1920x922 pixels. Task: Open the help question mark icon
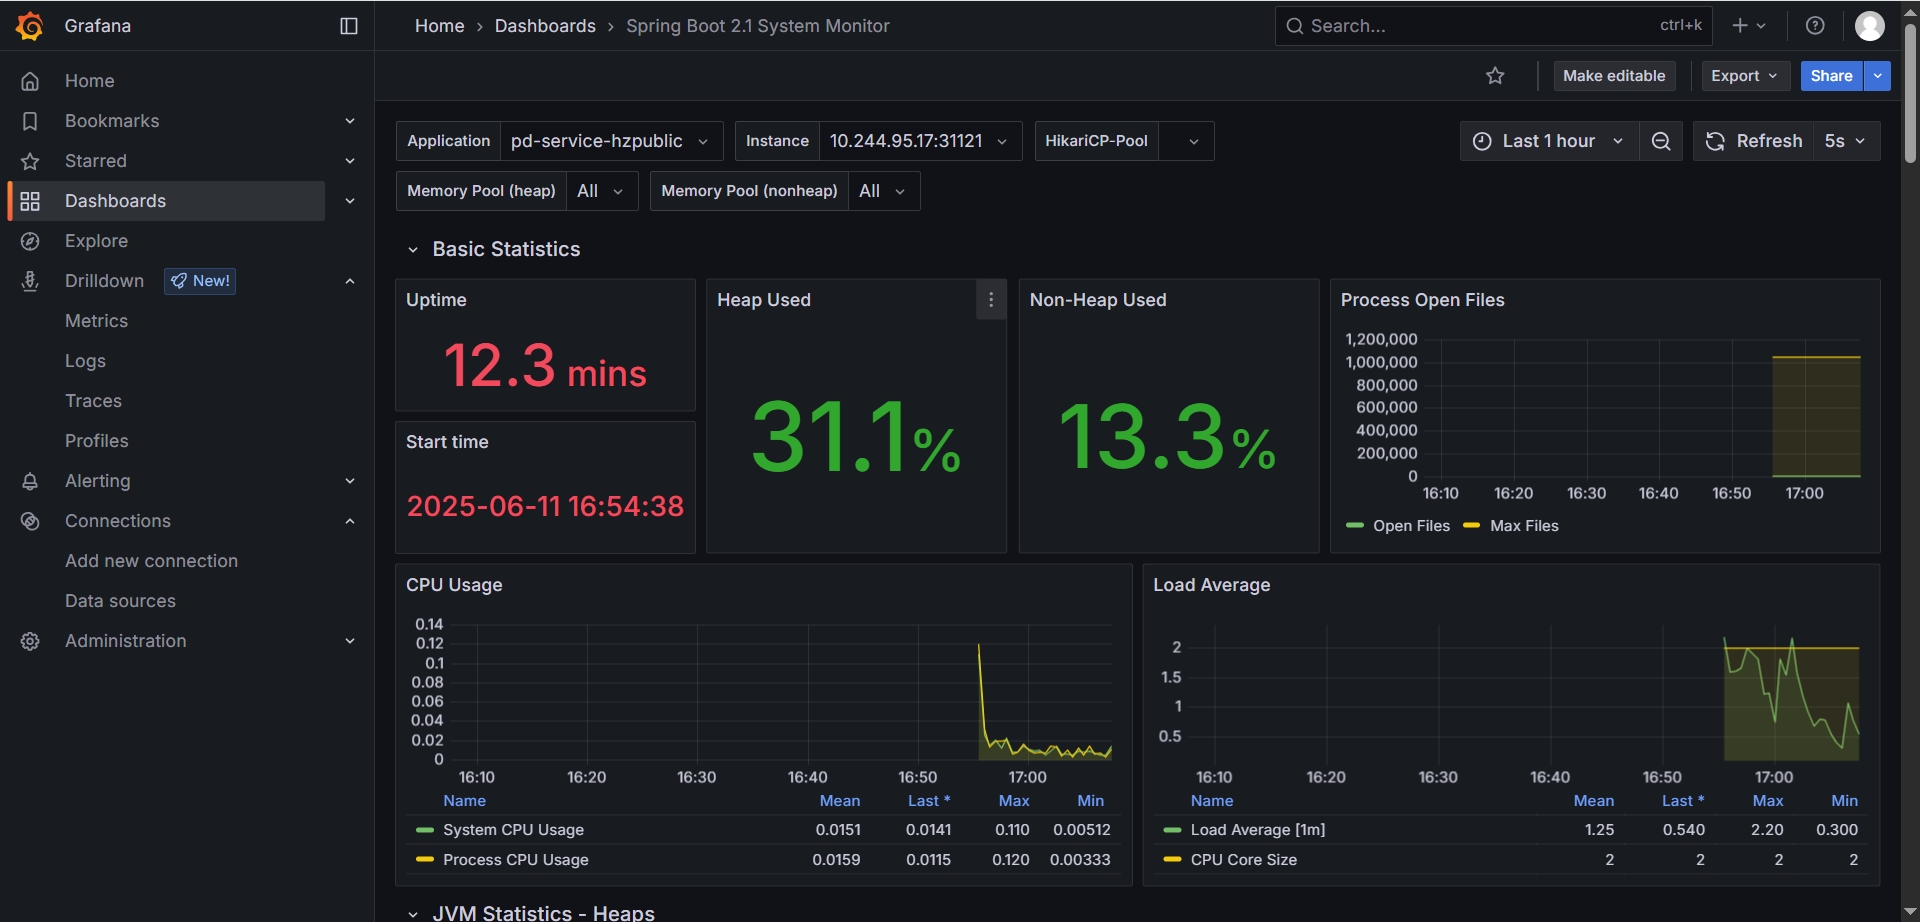(x=1815, y=26)
